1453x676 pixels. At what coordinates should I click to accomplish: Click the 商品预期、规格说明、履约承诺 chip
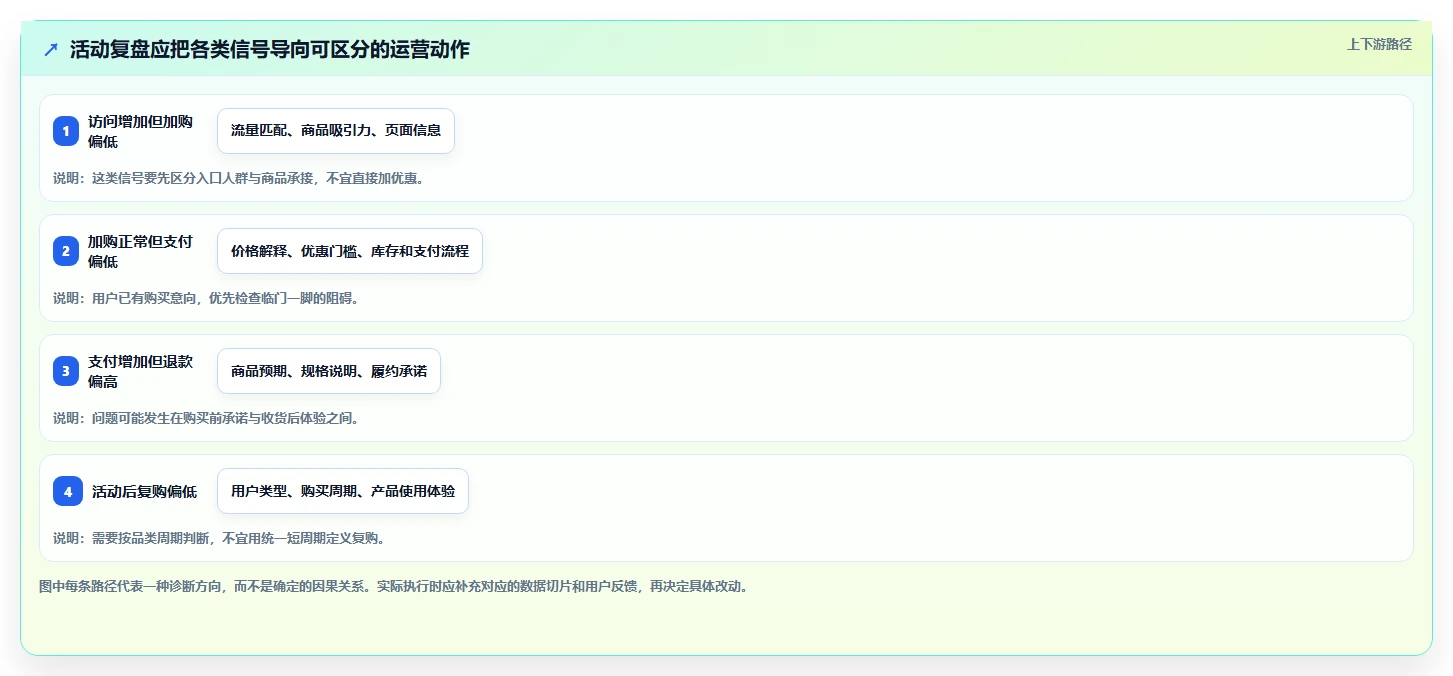[x=329, y=371]
